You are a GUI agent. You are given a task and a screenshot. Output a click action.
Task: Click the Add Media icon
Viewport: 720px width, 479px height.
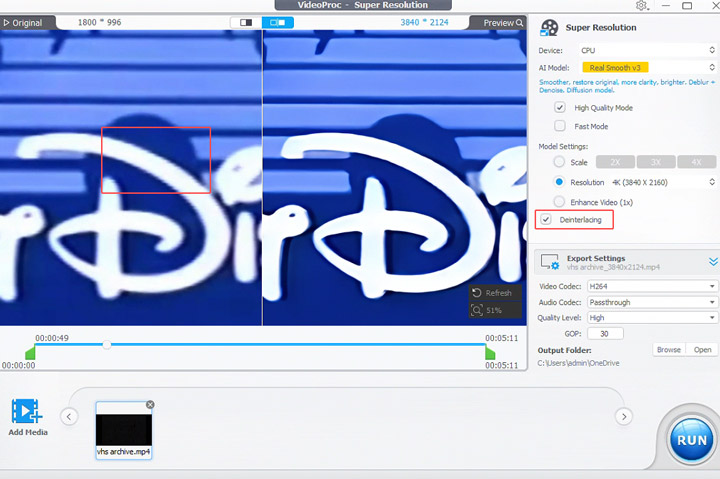click(27, 411)
